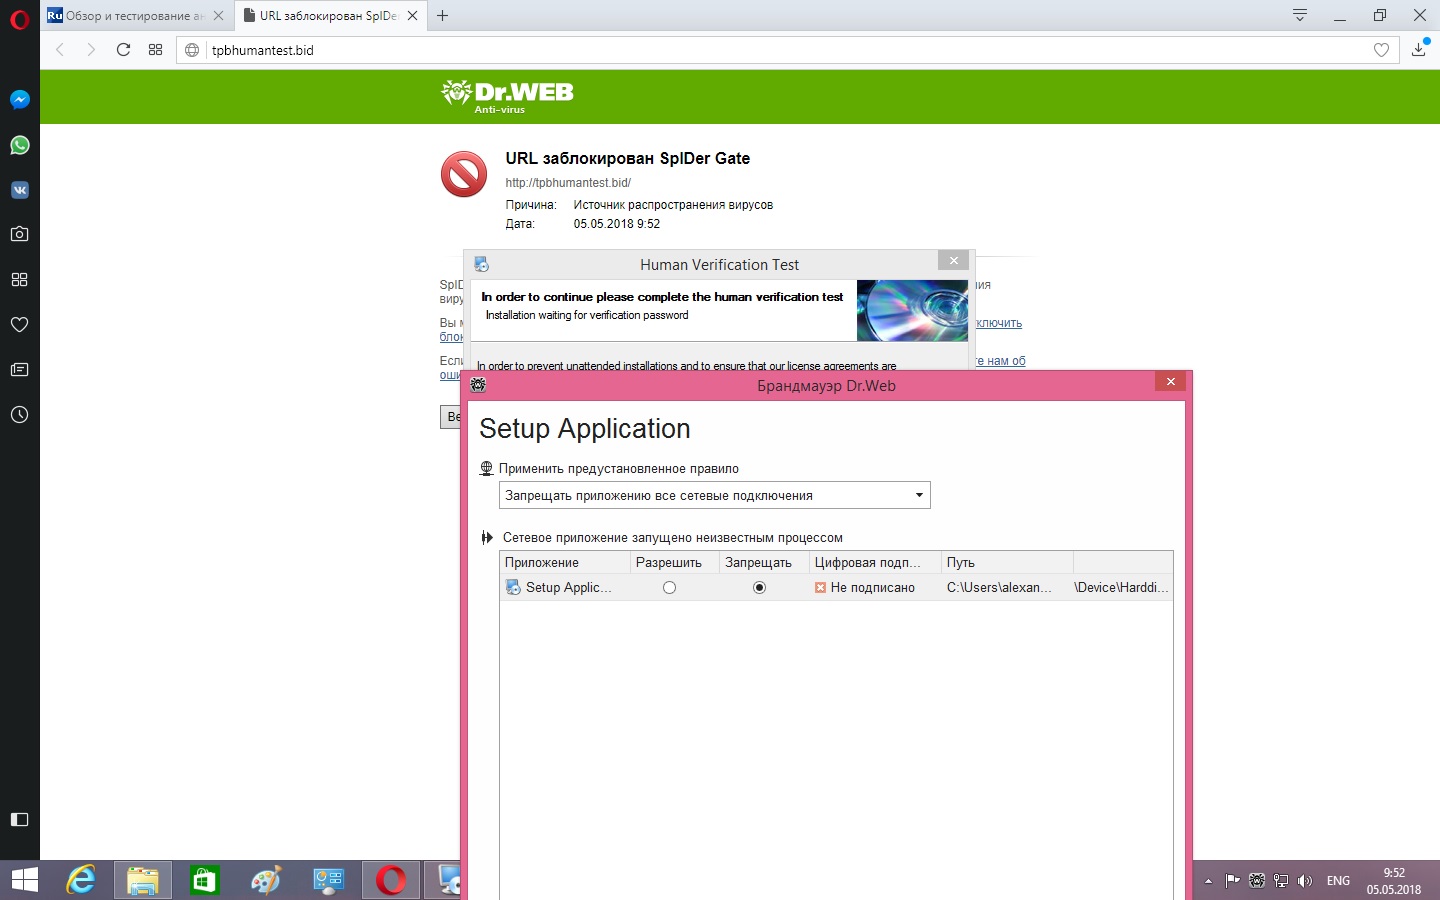The height and width of the screenshot is (900, 1440).
Task: Open the Windows Start menu
Action: pyautogui.click(x=24, y=880)
